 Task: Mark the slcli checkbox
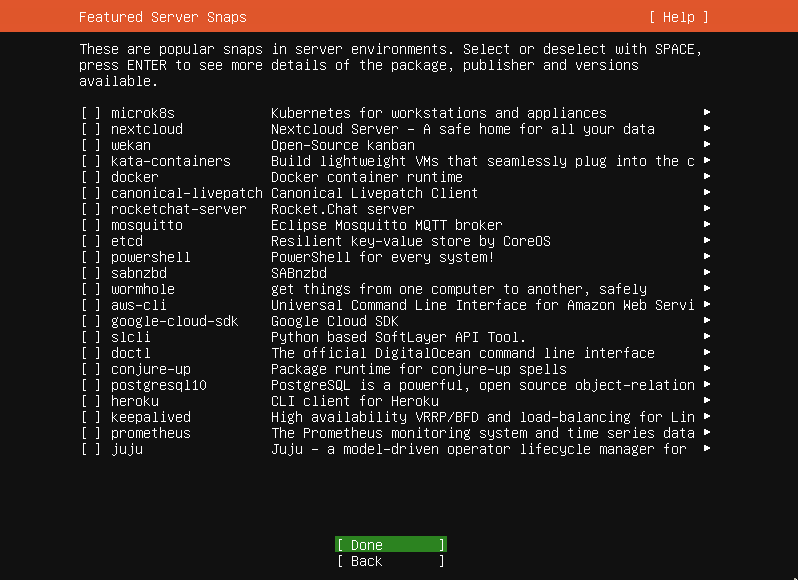tap(91, 337)
